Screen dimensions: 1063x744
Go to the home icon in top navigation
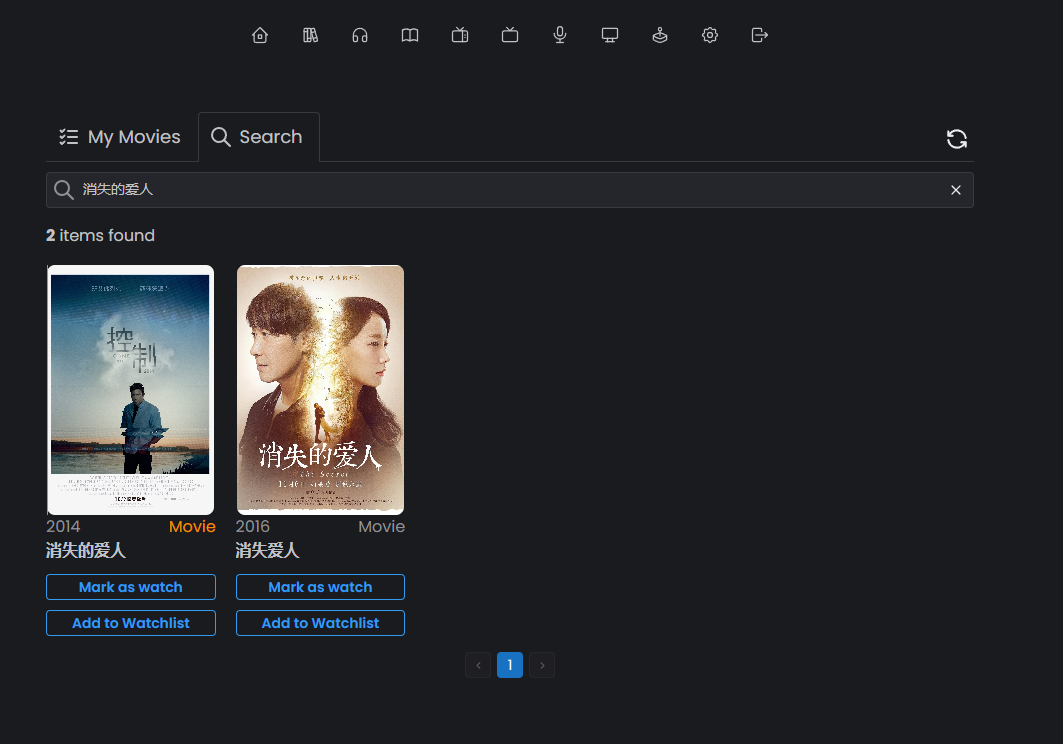260,36
